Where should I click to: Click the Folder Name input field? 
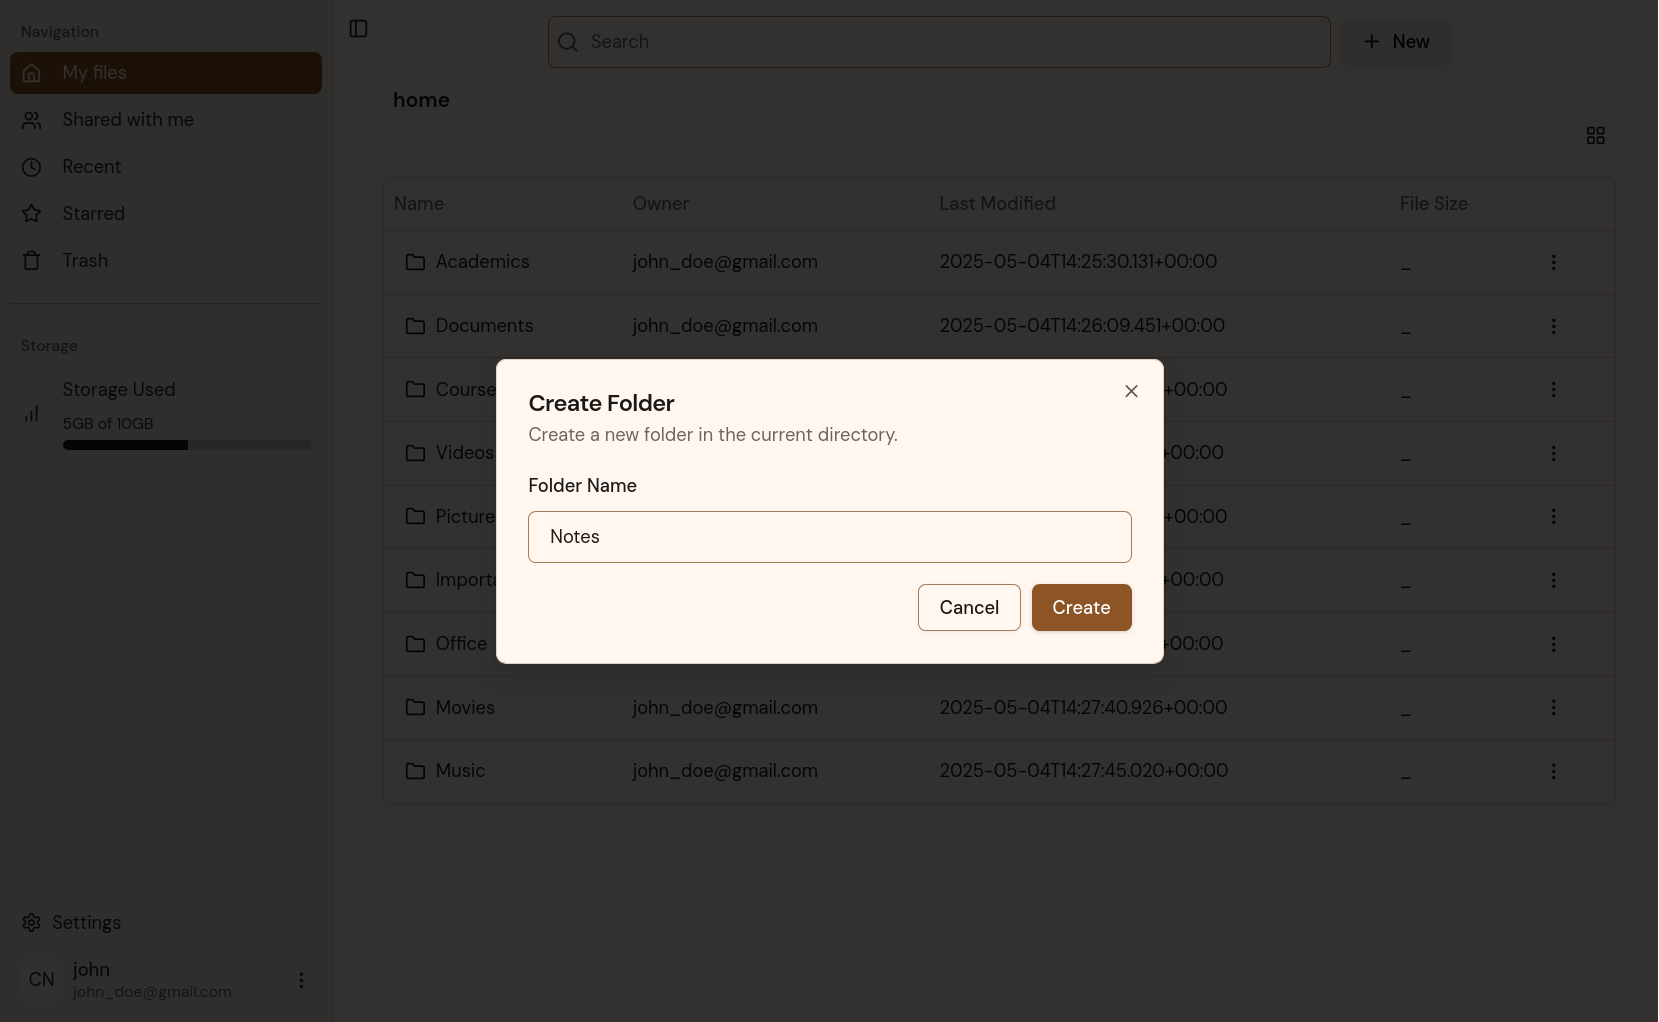[x=830, y=537]
